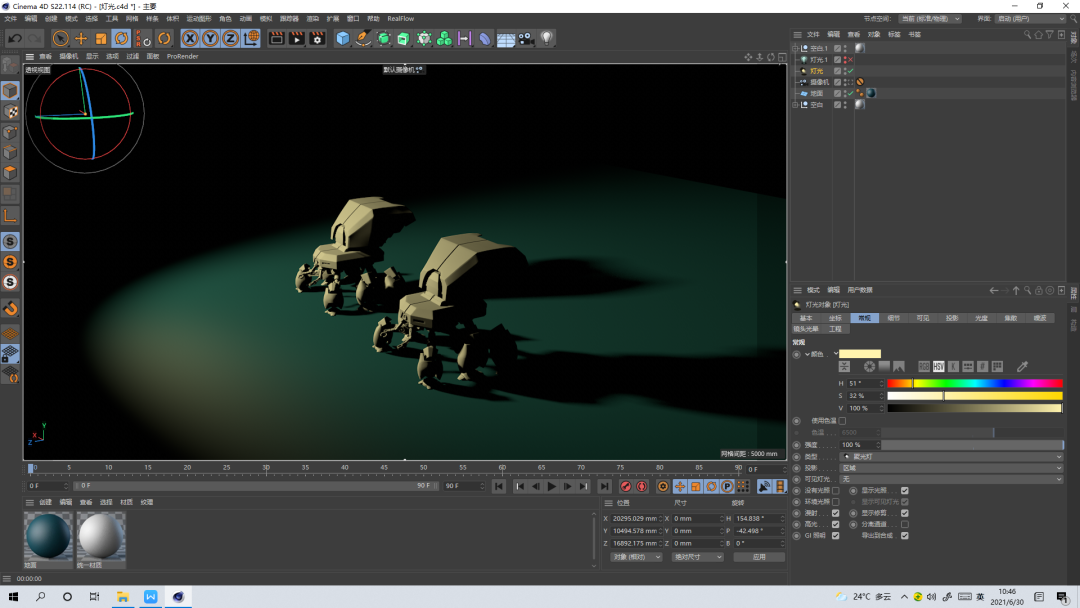Viewport: 1080px width, 608px height.
Task: Click the hue H color slider
Action: tap(975, 384)
